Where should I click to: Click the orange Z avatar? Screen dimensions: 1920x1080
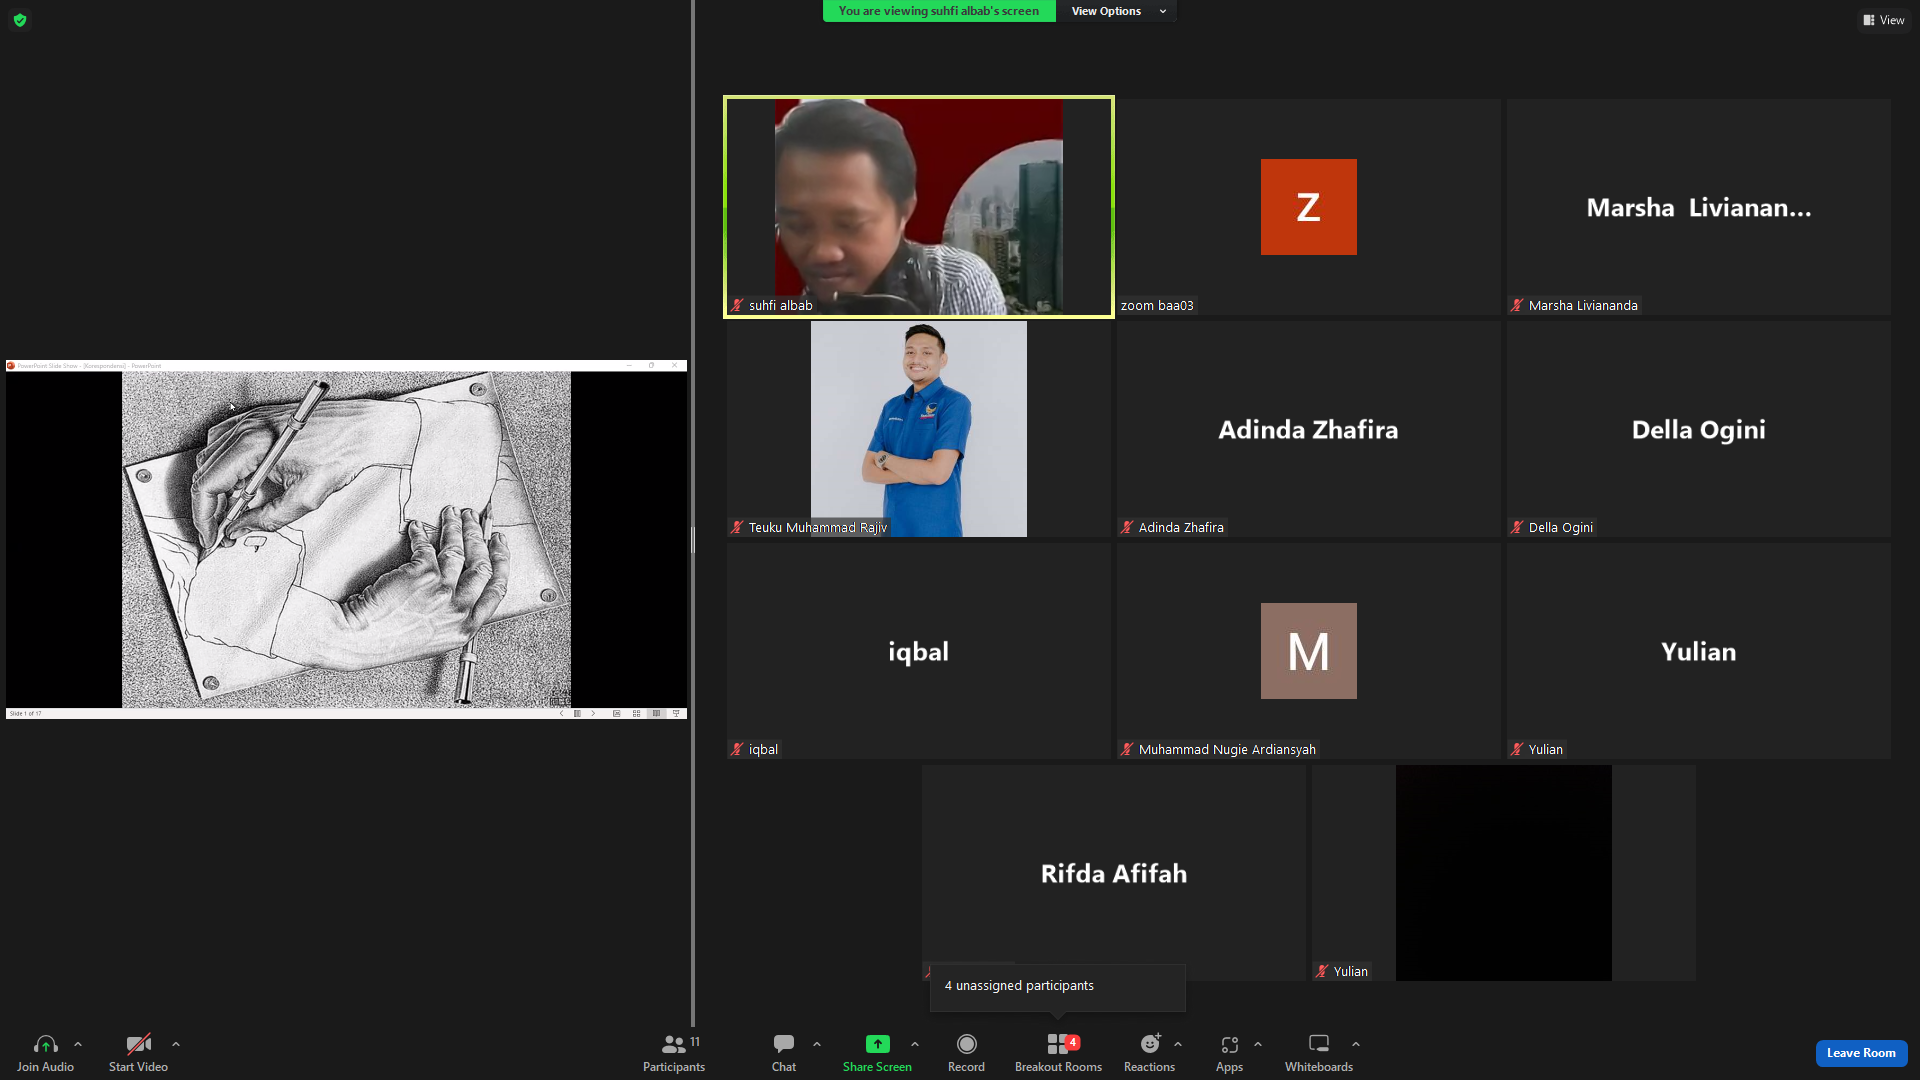coord(1309,207)
